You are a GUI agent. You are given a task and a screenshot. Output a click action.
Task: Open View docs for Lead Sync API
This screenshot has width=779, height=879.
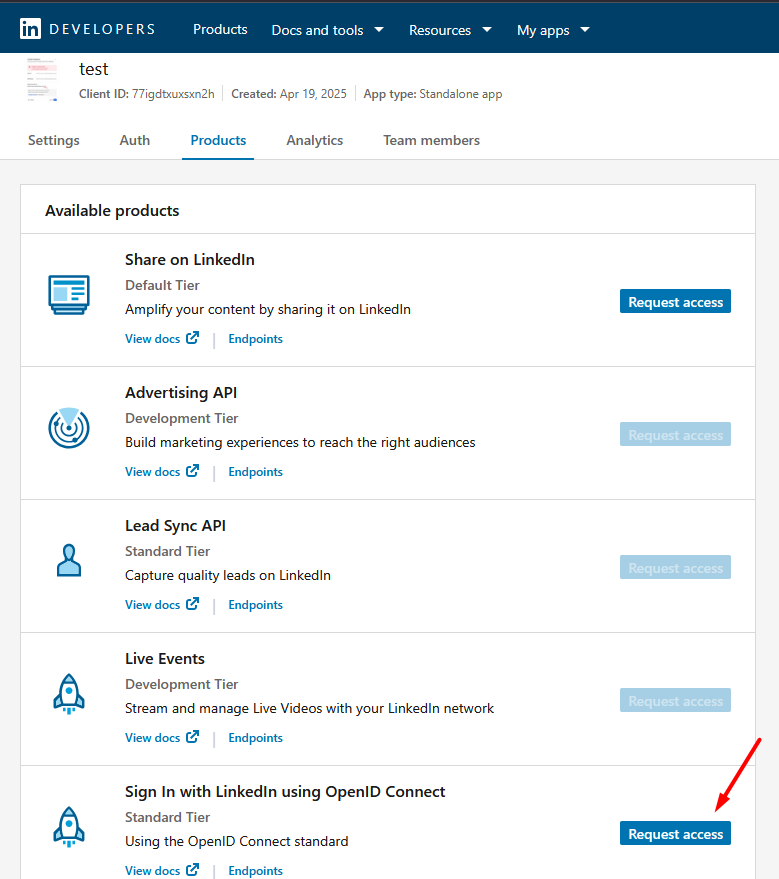152,604
